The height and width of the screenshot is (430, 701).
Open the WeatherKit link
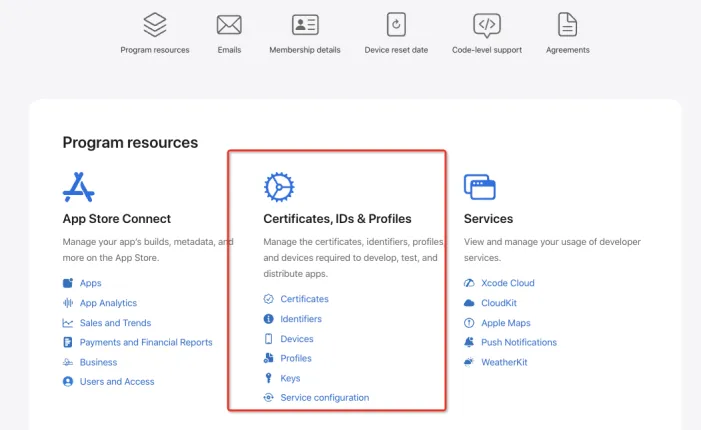pos(504,362)
